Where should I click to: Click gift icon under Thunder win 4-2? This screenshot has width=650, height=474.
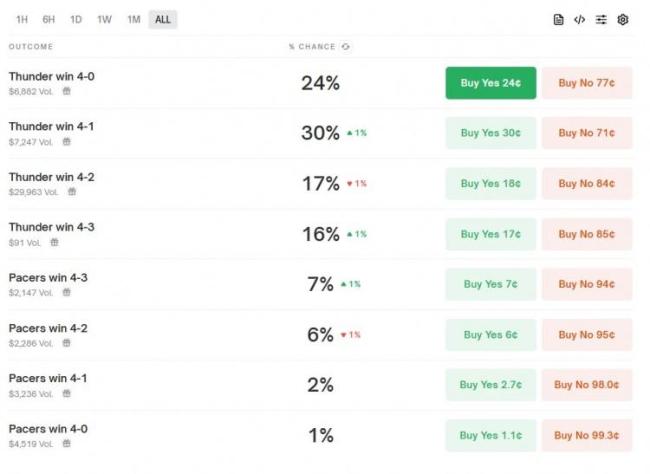pyautogui.click(x=68, y=192)
